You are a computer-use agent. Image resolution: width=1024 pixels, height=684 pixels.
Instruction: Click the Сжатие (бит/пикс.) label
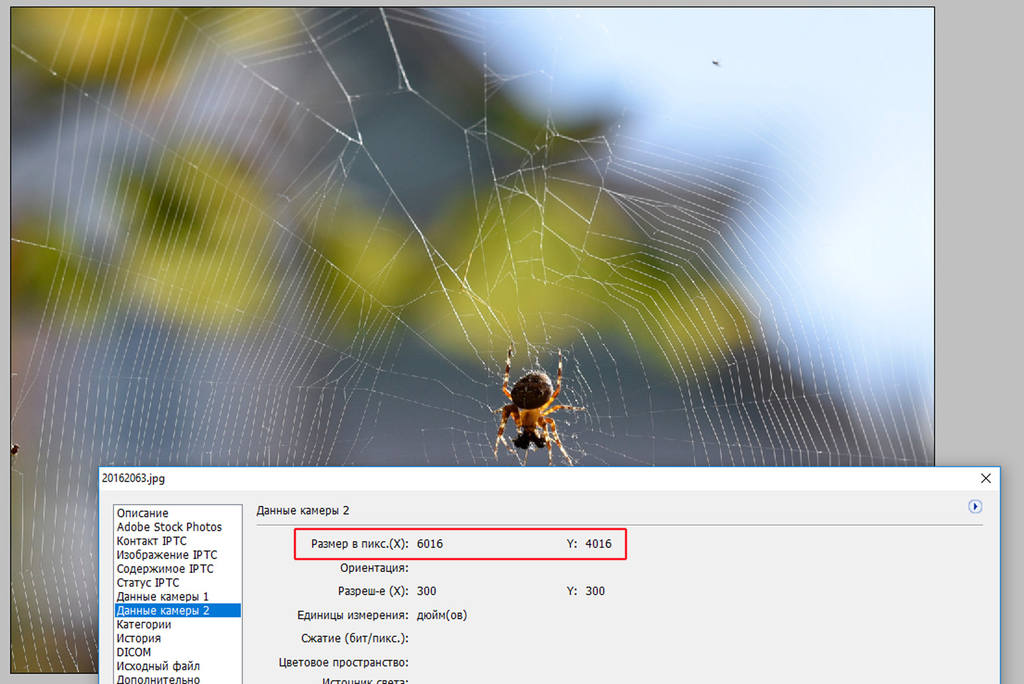(355, 638)
